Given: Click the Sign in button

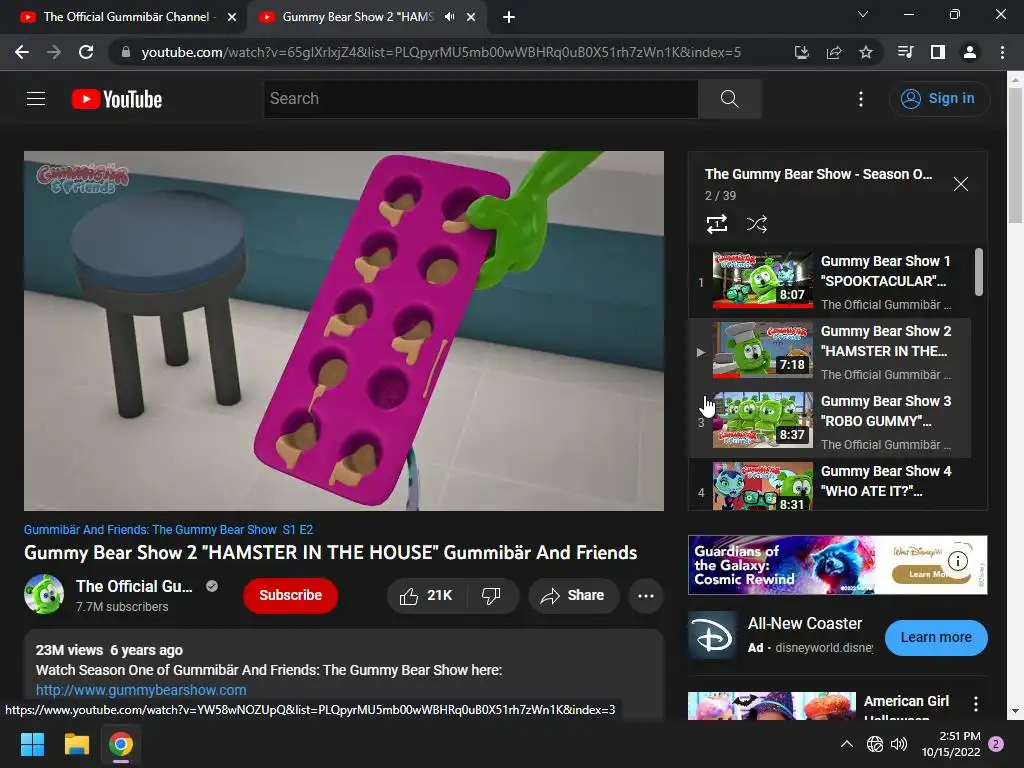Looking at the screenshot, I should pyautogui.click(x=939, y=99).
